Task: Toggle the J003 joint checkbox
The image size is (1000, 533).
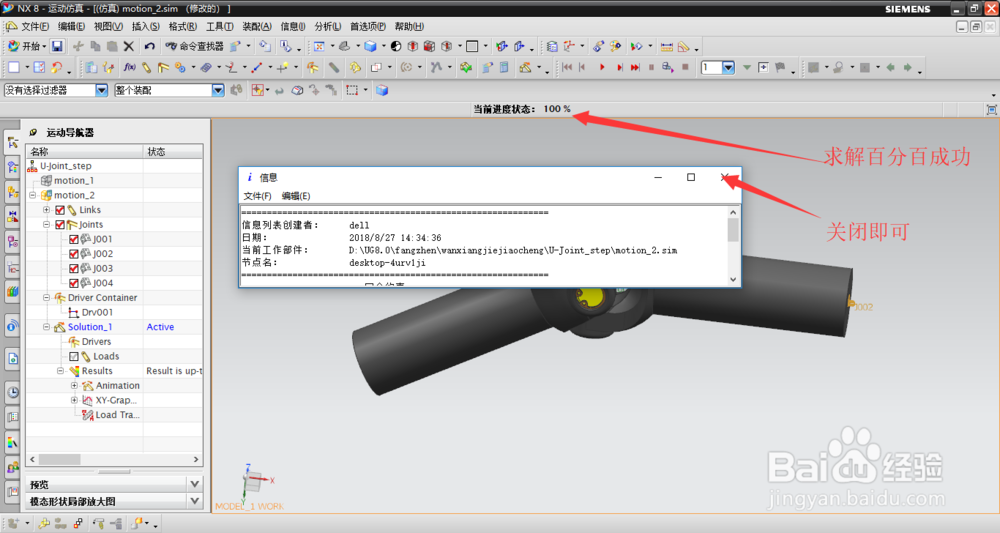Action: click(73, 269)
